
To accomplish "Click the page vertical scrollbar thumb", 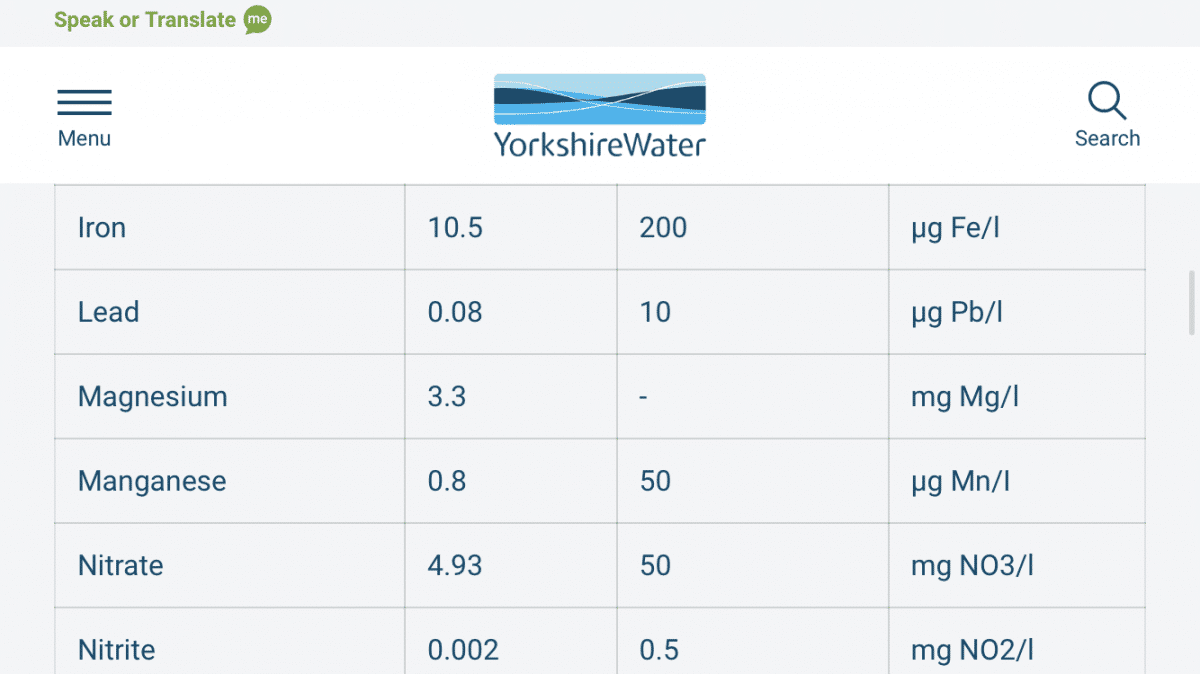I will (1192, 302).
